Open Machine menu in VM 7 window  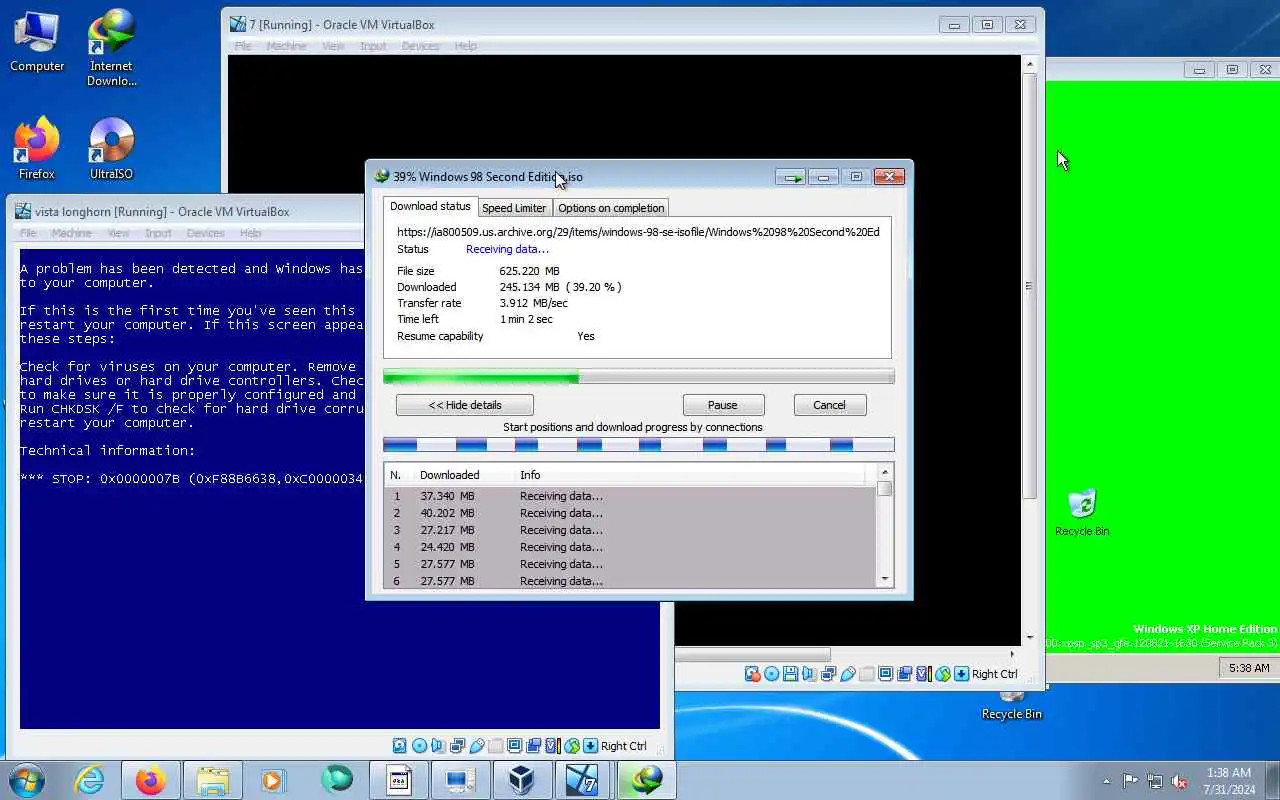tap(285, 46)
